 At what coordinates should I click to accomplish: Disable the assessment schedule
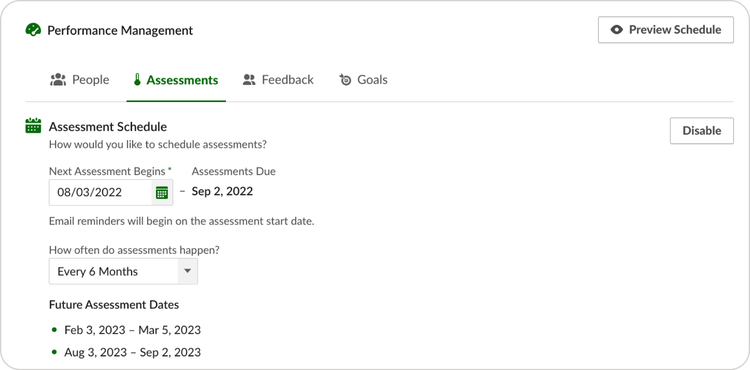pos(701,131)
